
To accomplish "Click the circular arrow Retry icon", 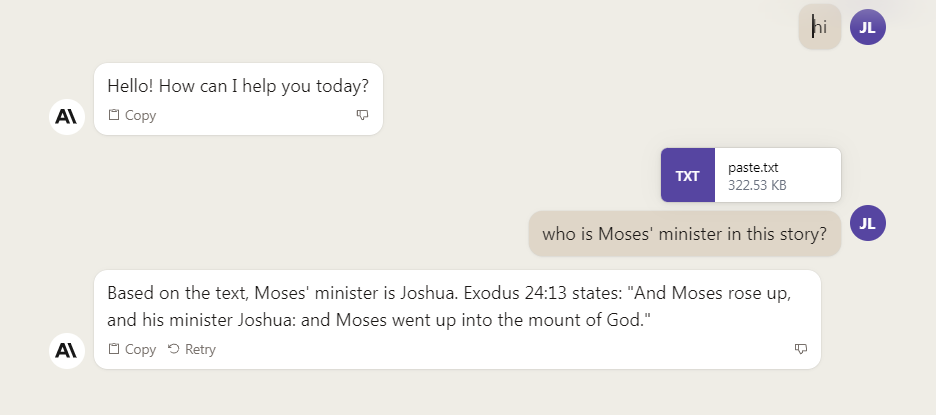I will coord(174,349).
